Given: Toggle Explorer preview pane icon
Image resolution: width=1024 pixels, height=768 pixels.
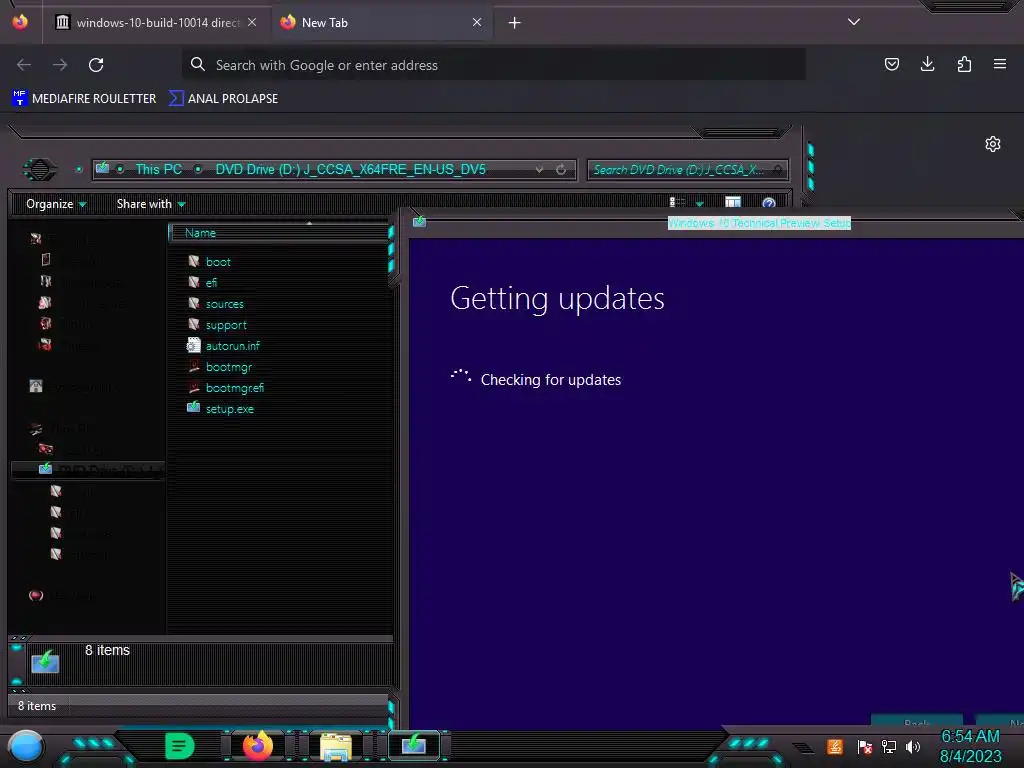Looking at the screenshot, I should click(733, 202).
